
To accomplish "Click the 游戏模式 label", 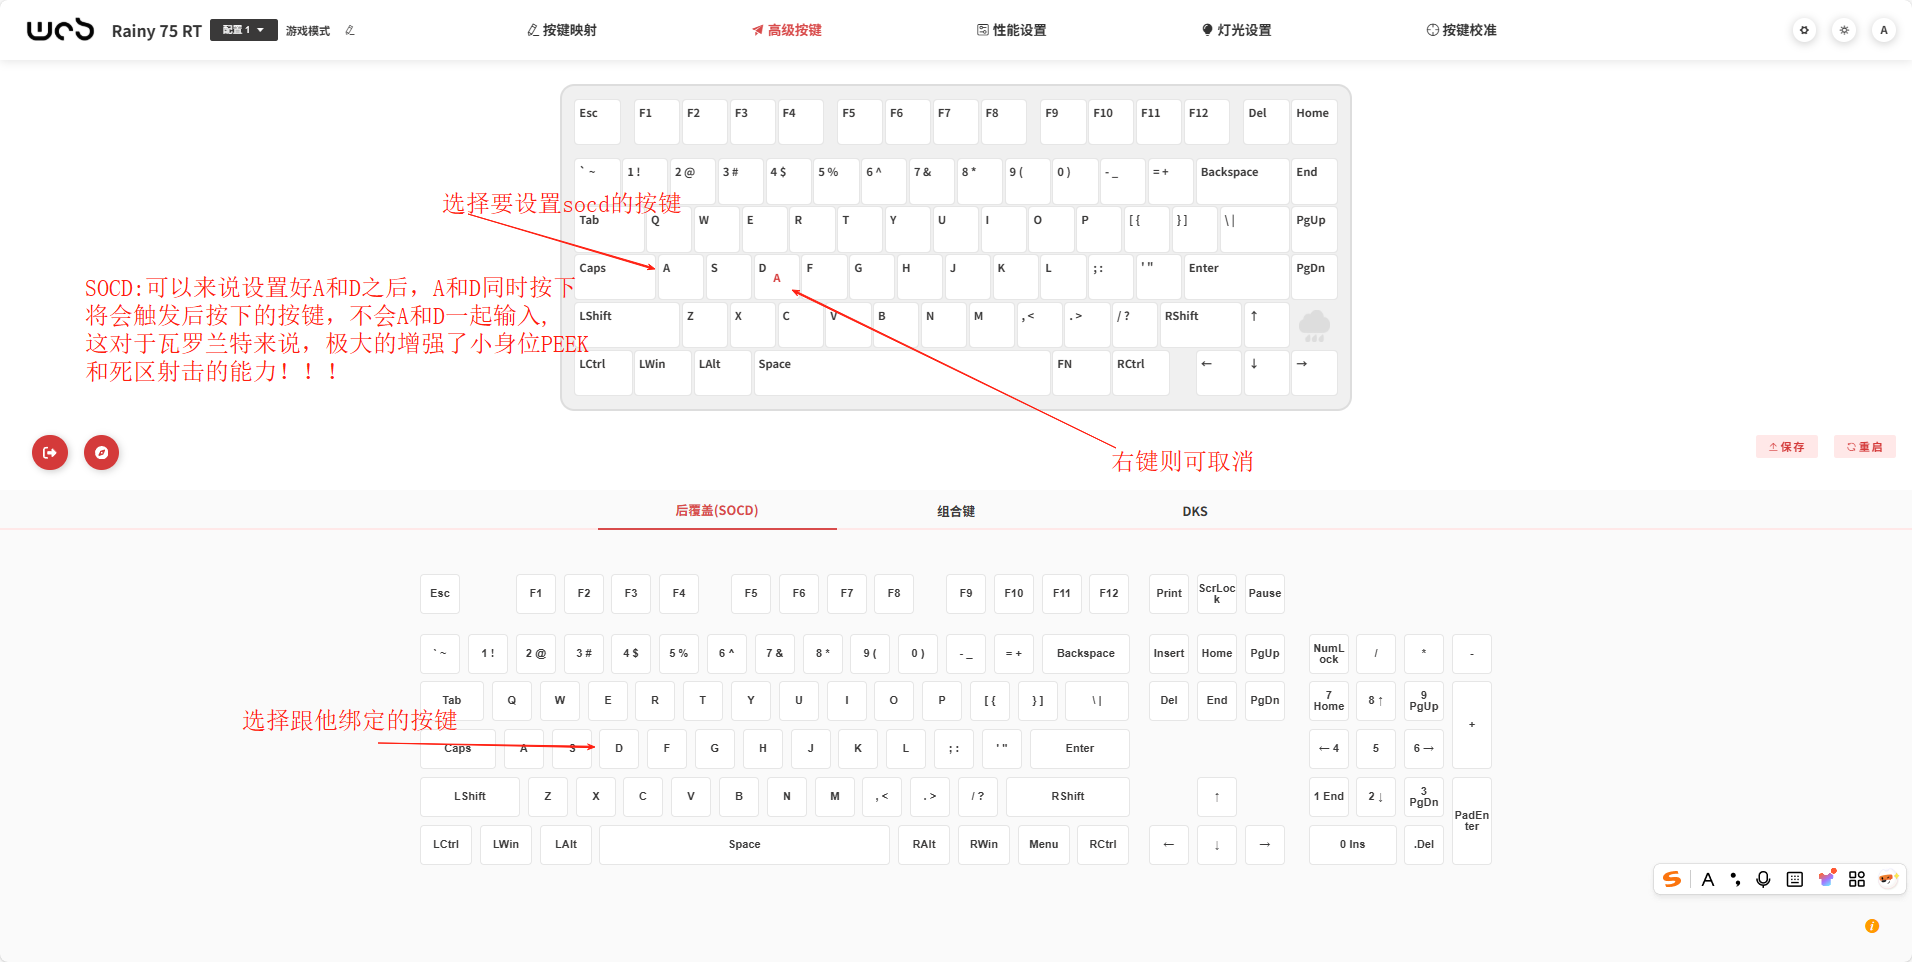I will point(308,30).
